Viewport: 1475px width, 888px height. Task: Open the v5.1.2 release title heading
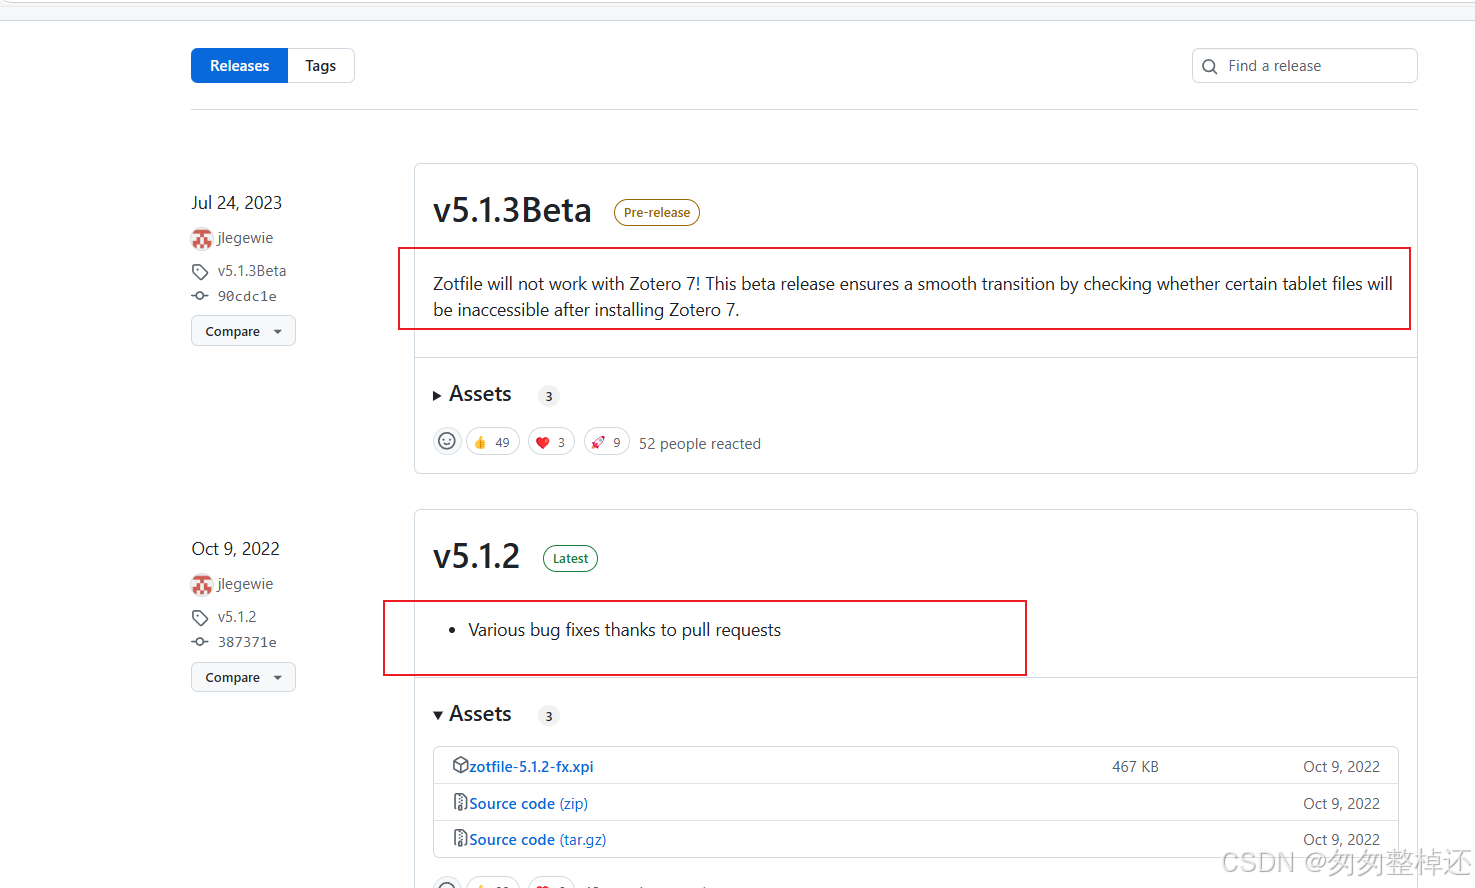pyautogui.click(x=476, y=556)
